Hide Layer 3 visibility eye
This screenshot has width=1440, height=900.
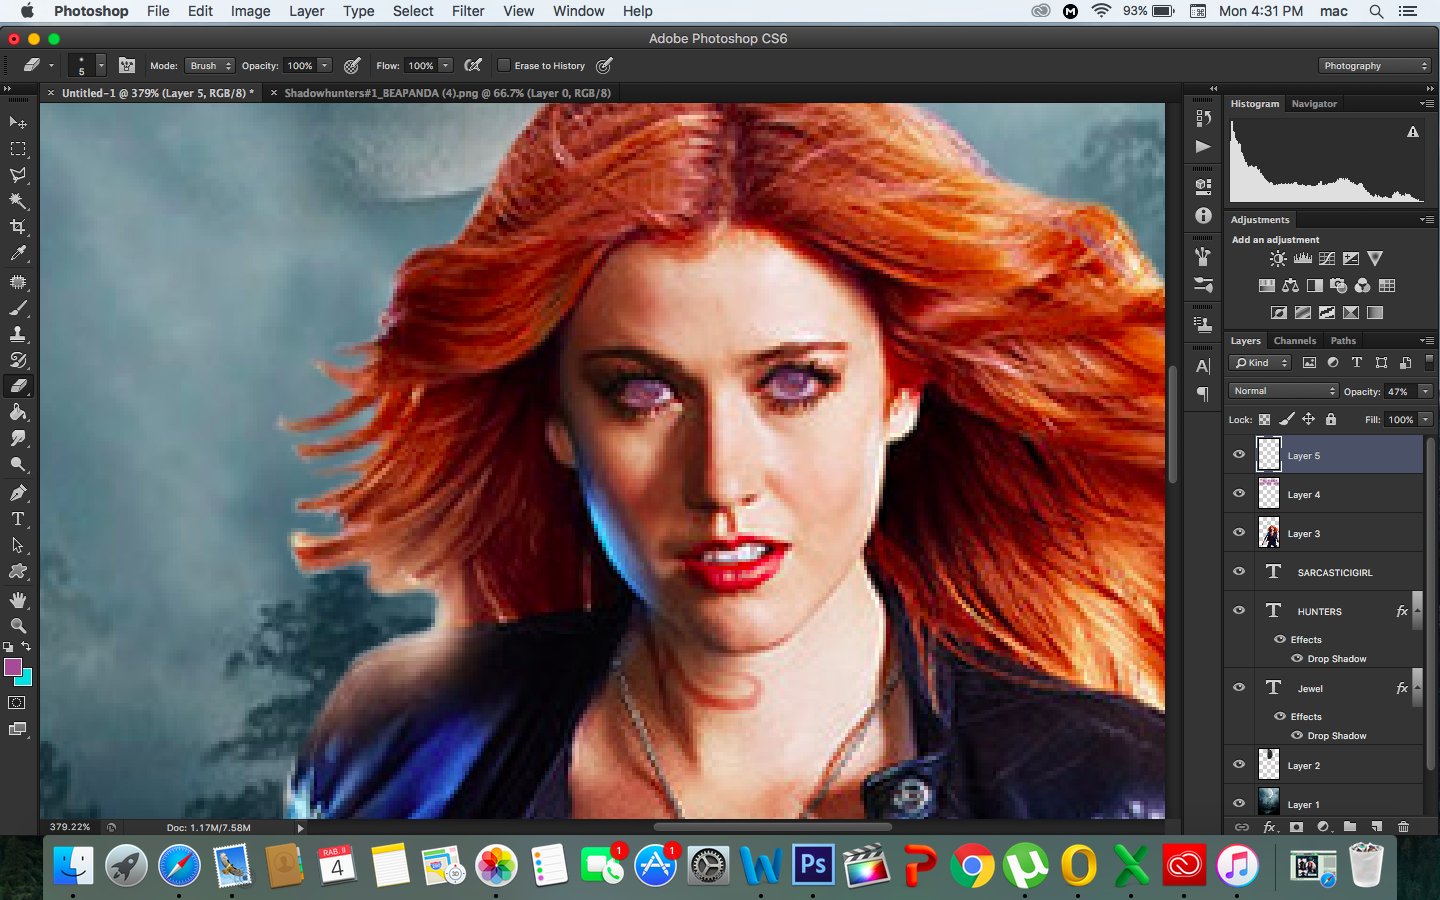(1239, 532)
